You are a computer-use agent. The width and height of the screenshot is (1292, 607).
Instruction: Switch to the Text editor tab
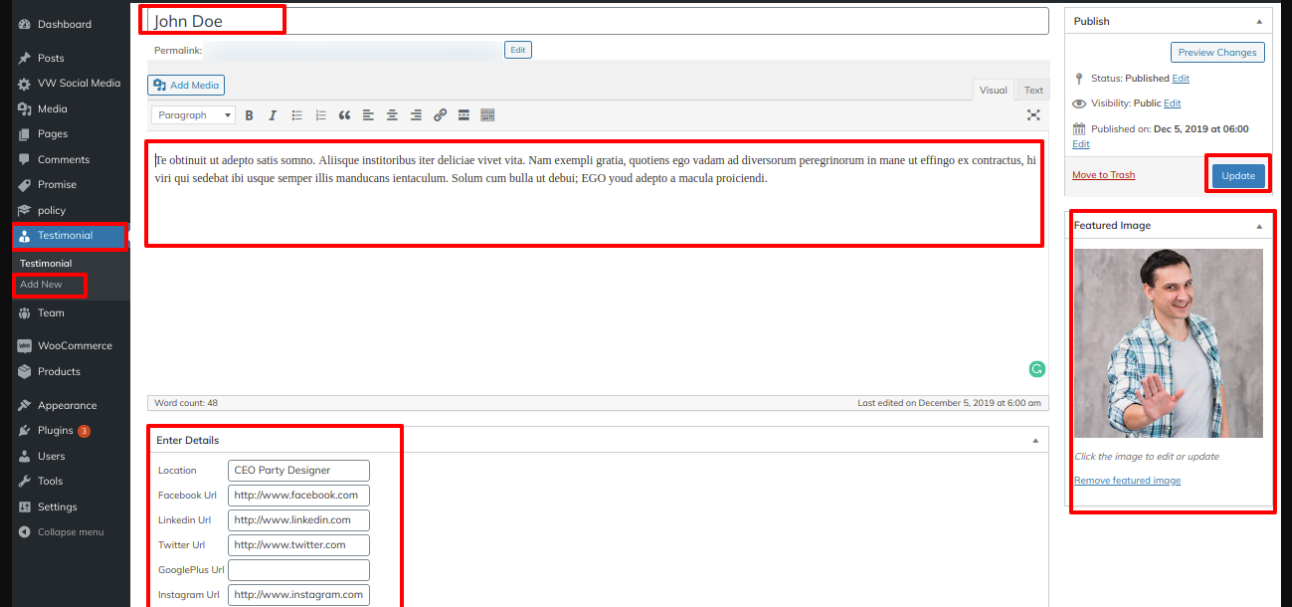coord(1033,90)
